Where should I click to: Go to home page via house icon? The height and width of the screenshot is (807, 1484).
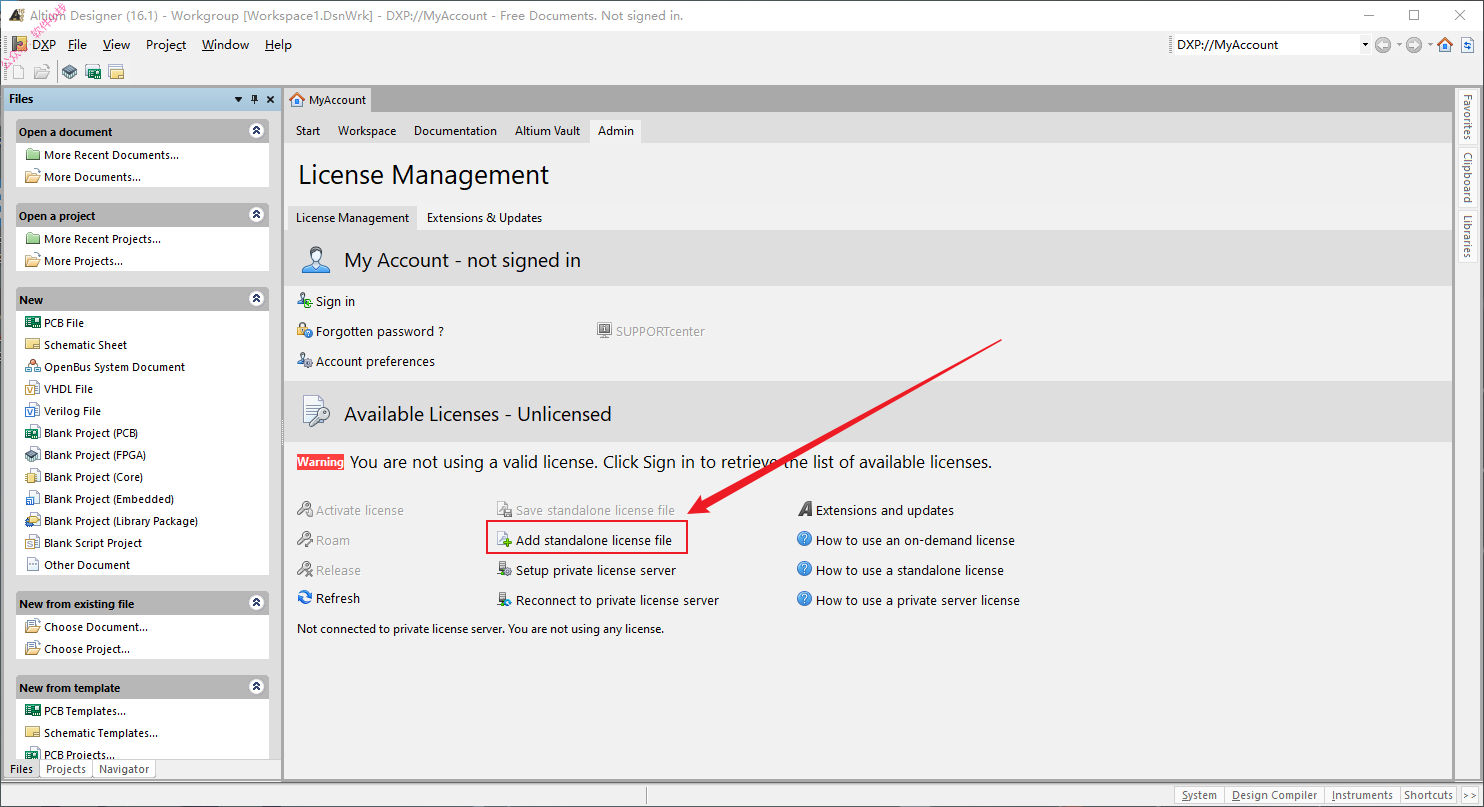click(1445, 45)
